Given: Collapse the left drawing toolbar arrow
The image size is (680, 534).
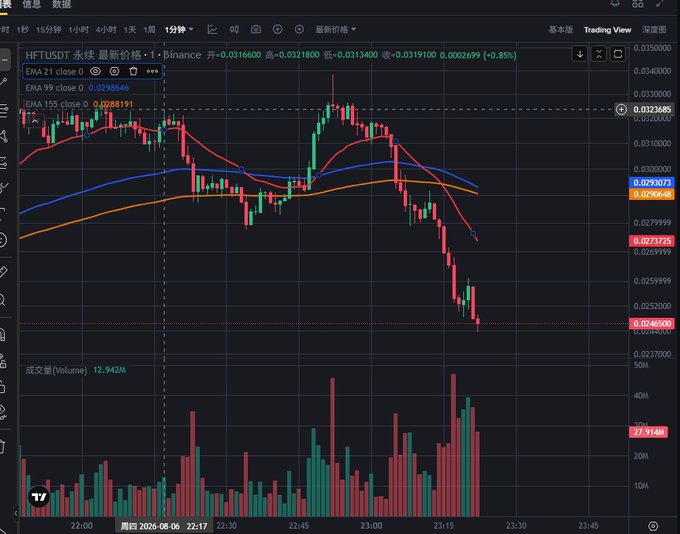Looking at the screenshot, I should 16,513.
